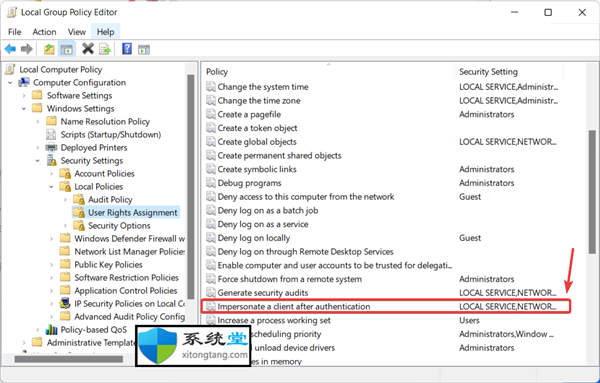Select Software Restriction Policies in tree
This screenshot has width=600, height=383.
point(126,277)
